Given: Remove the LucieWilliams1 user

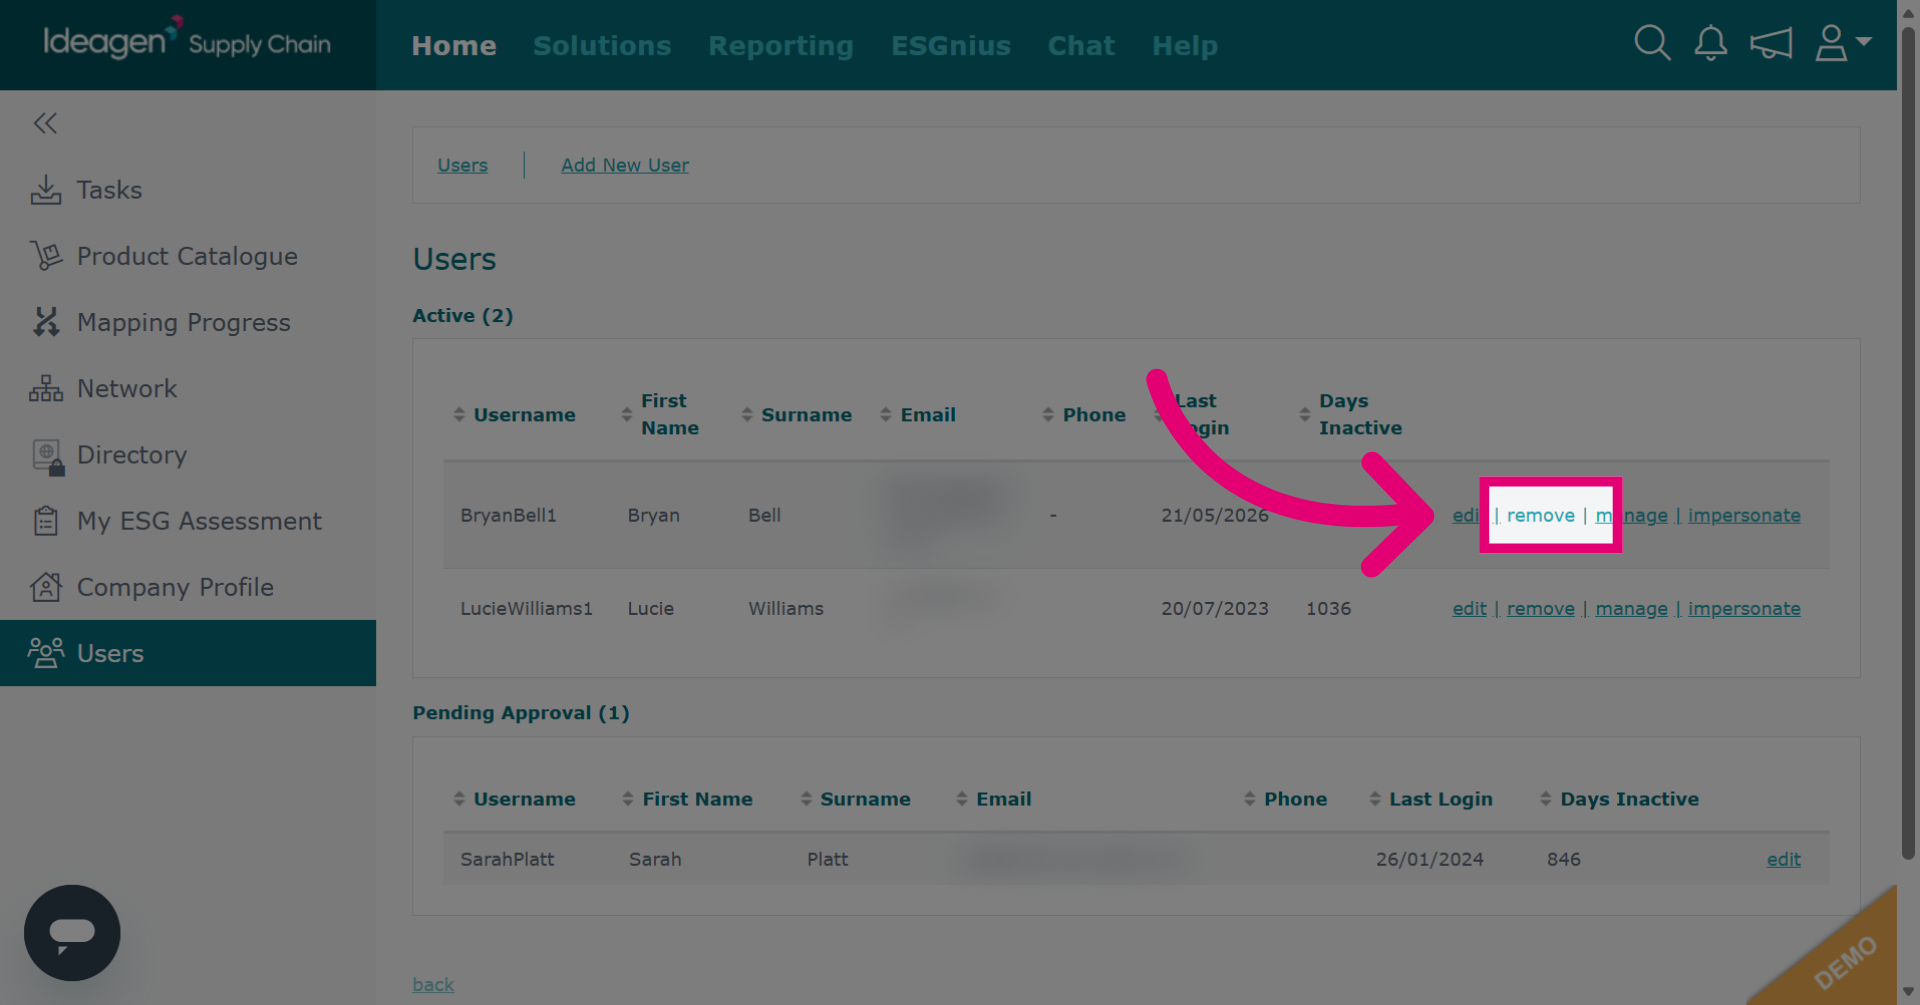Looking at the screenshot, I should pyautogui.click(x=1540, y=608).
